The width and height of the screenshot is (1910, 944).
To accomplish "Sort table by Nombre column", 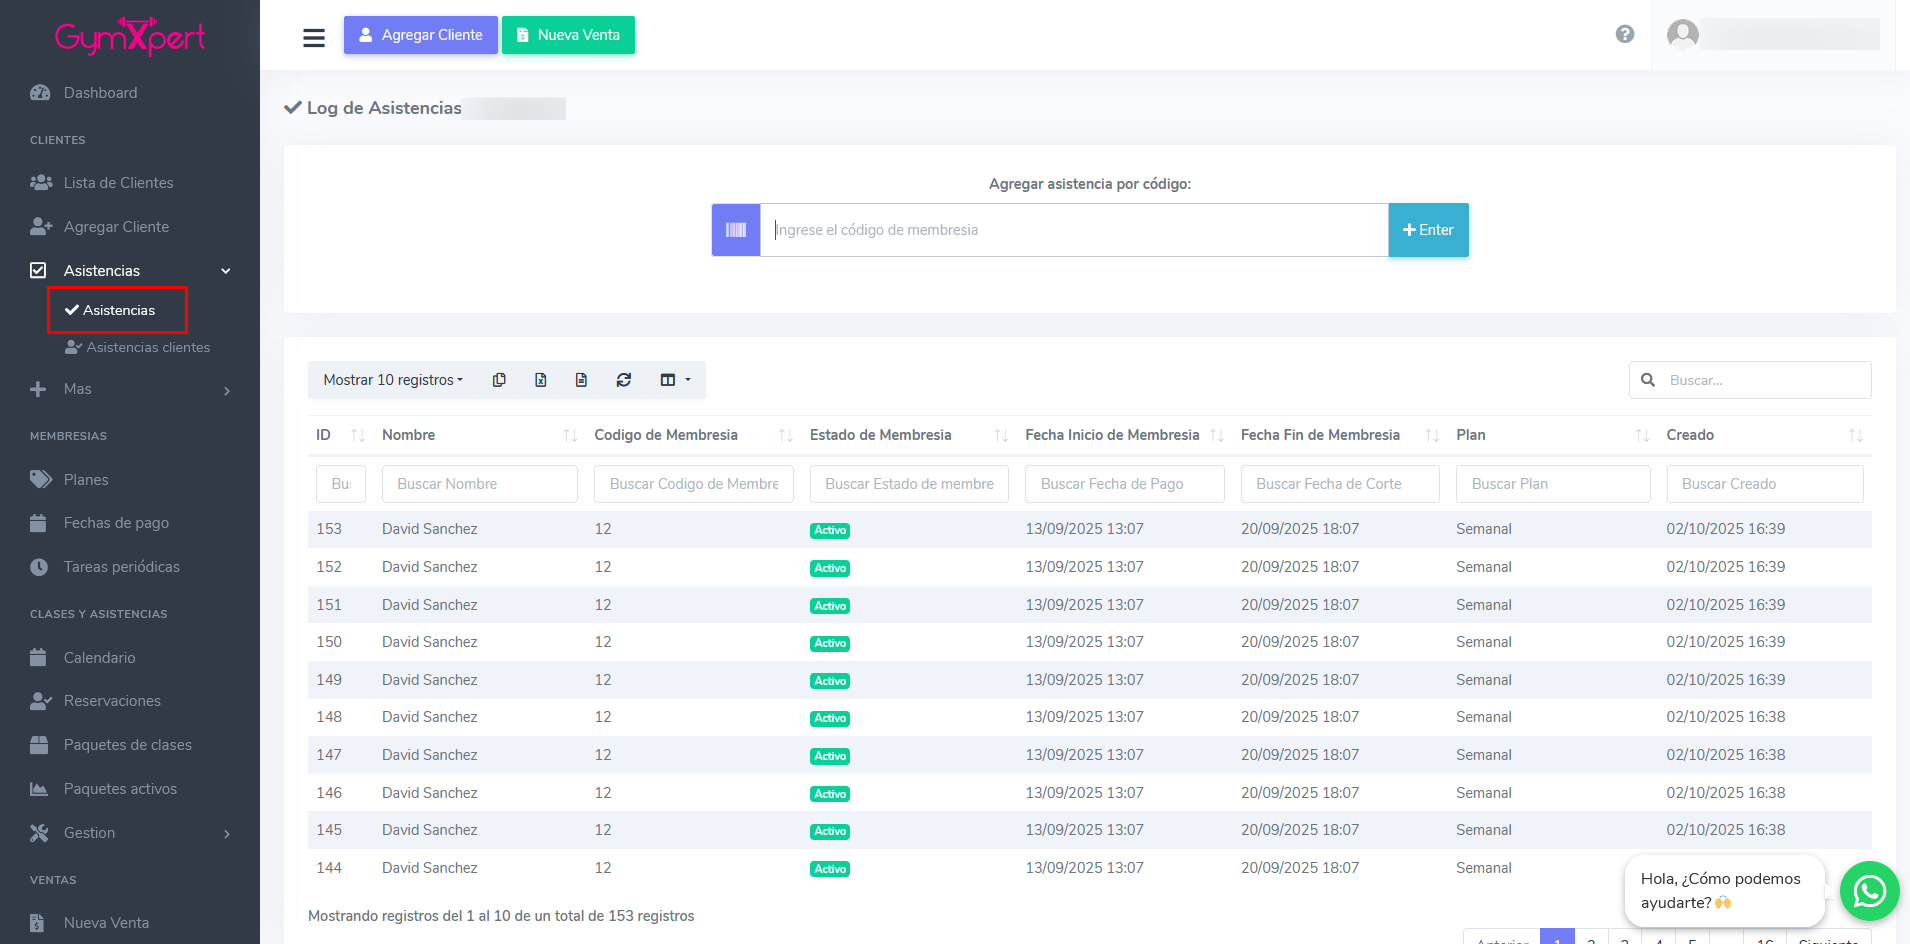I will point(408,435).
